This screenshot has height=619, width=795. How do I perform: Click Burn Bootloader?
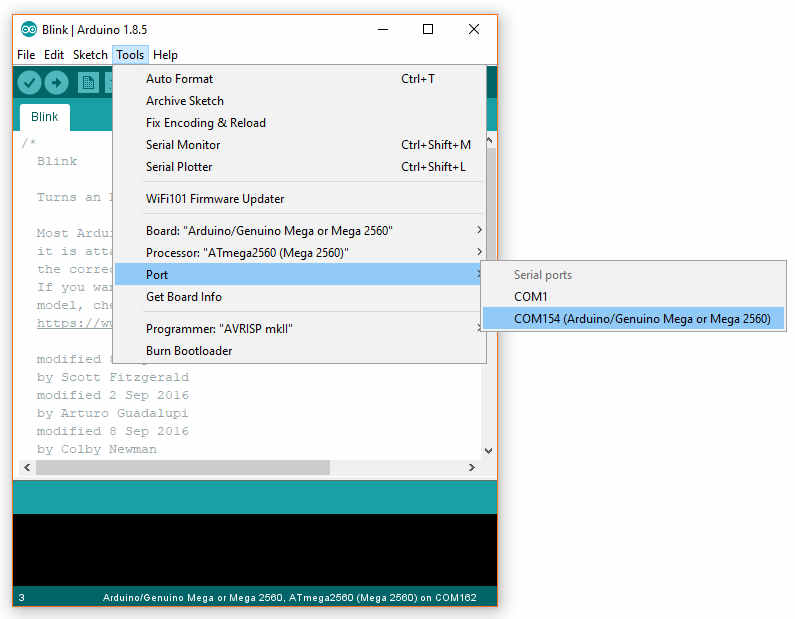189,351
